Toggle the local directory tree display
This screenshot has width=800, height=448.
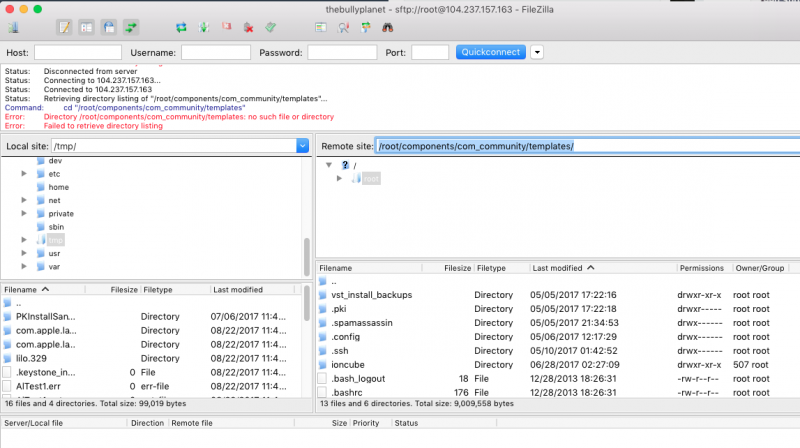[x=86, y=28]
